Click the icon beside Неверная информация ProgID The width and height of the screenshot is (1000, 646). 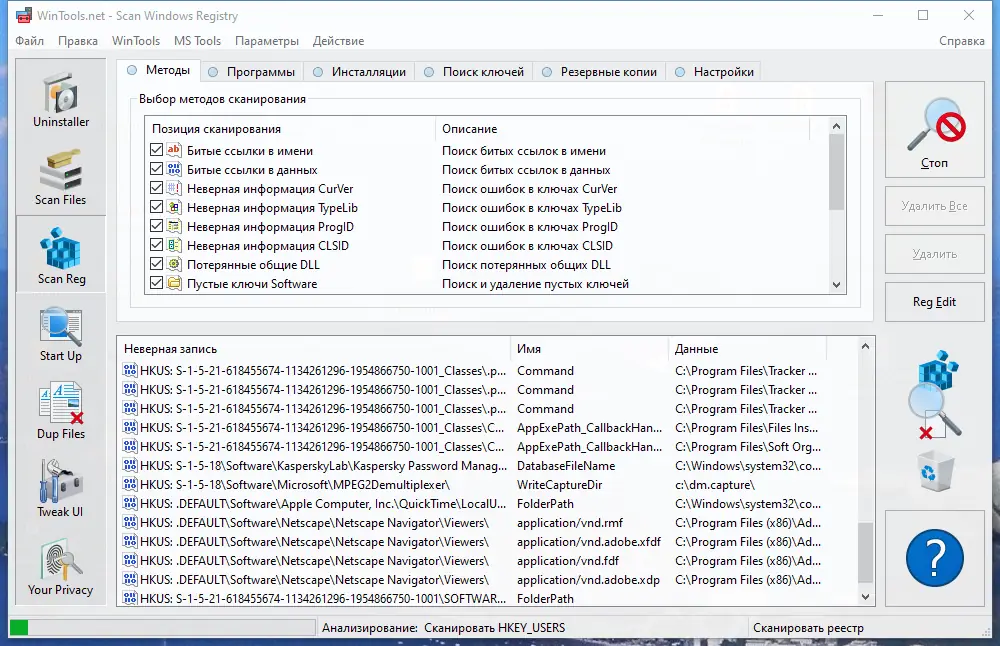173,226
